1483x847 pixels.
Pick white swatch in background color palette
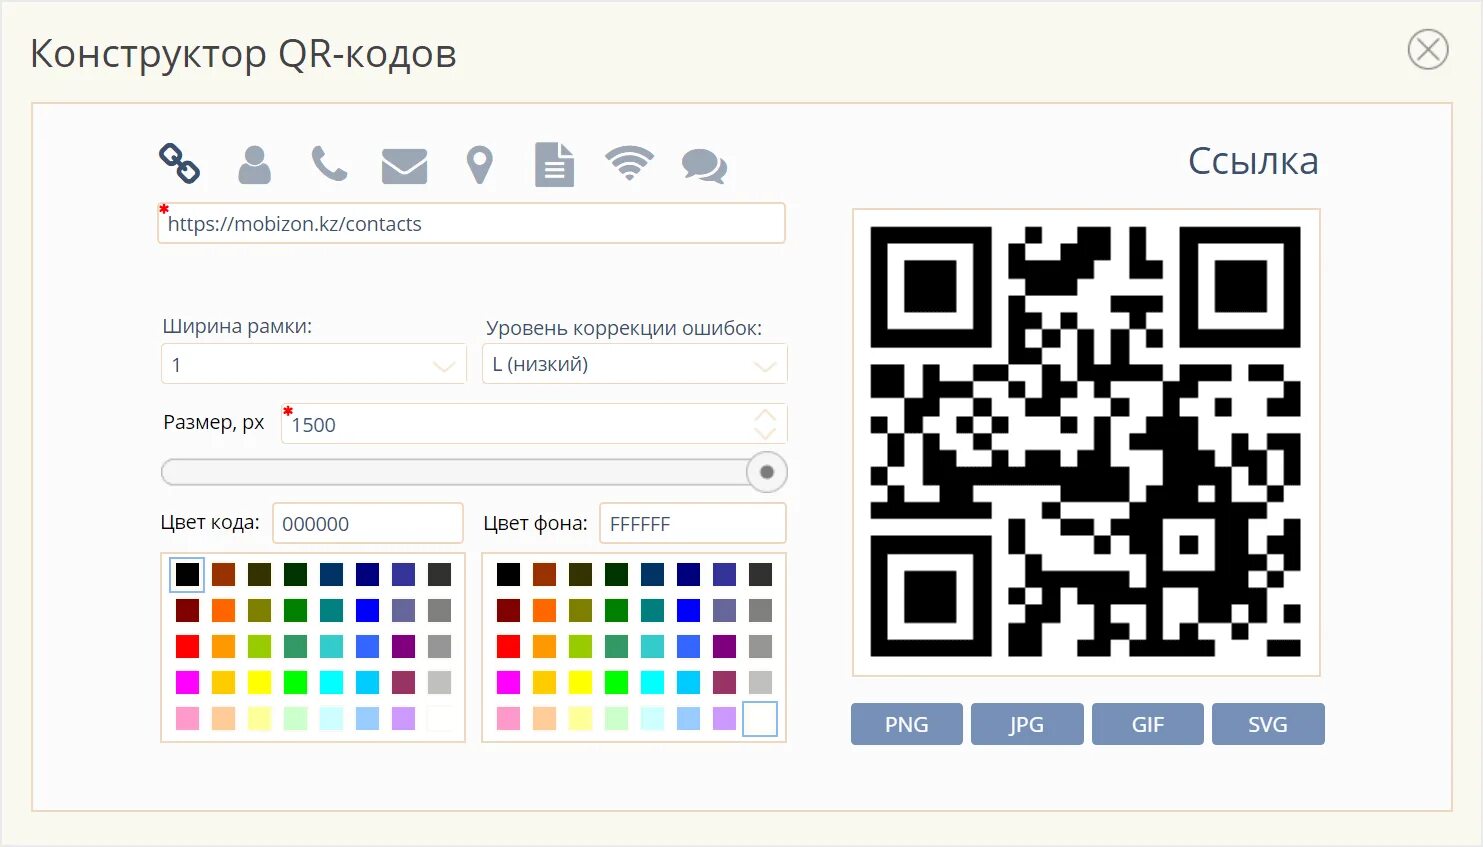[760, 718]
